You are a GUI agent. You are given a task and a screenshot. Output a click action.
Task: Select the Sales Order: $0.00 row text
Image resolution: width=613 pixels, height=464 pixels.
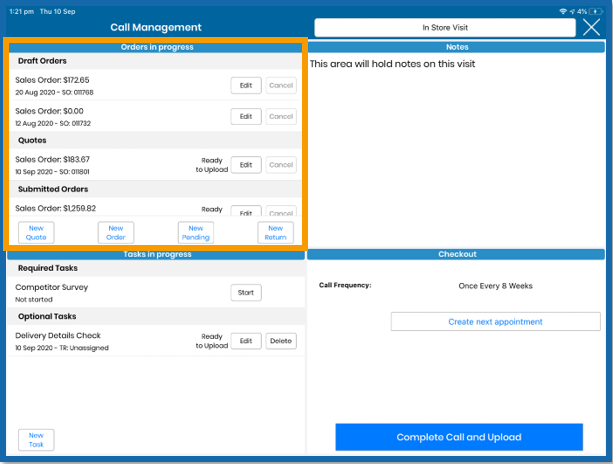49,111
